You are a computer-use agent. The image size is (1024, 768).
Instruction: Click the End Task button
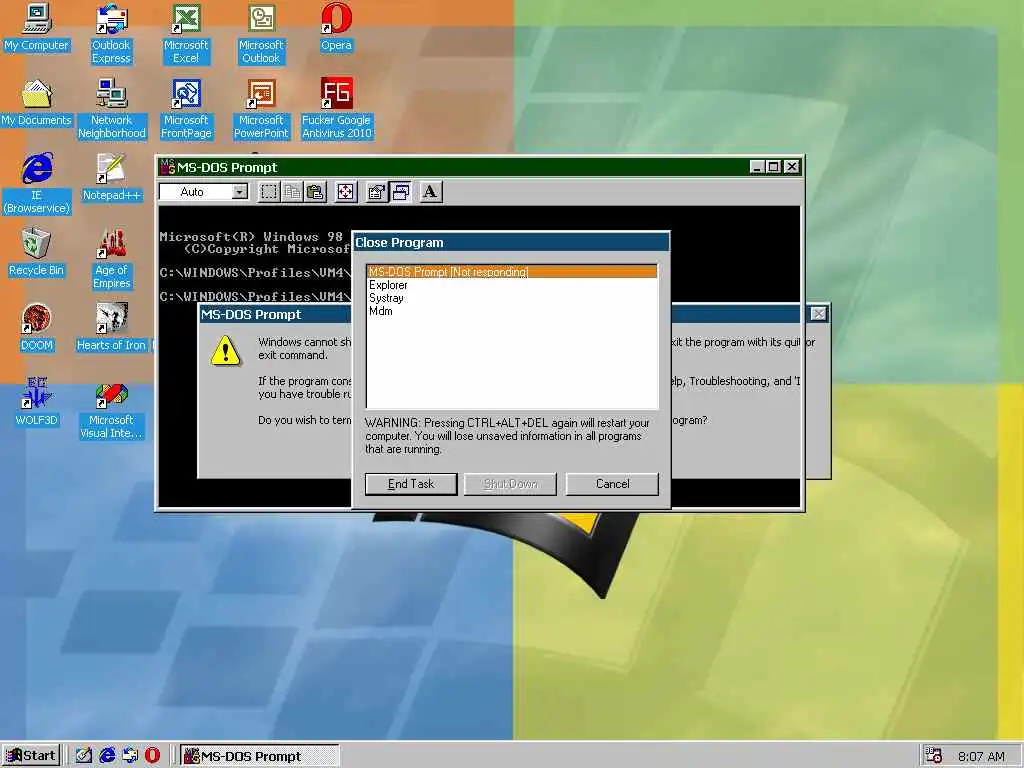[x=411, y=484]
